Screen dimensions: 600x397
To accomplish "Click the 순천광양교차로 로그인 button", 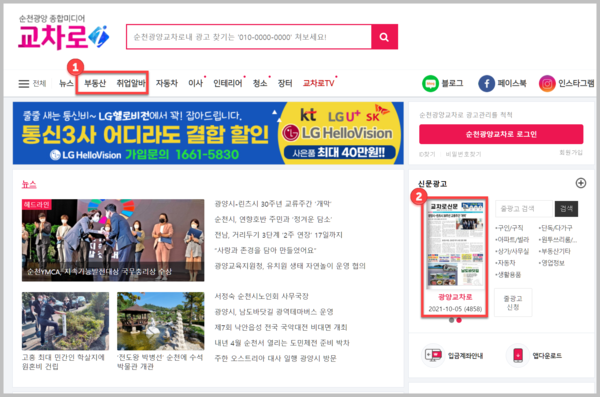I will pyautogui.click(x=501, y=134).
